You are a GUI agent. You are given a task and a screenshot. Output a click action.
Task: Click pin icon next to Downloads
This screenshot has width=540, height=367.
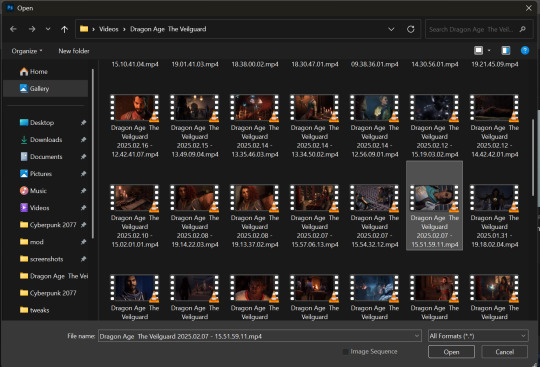tap(83, 140)
